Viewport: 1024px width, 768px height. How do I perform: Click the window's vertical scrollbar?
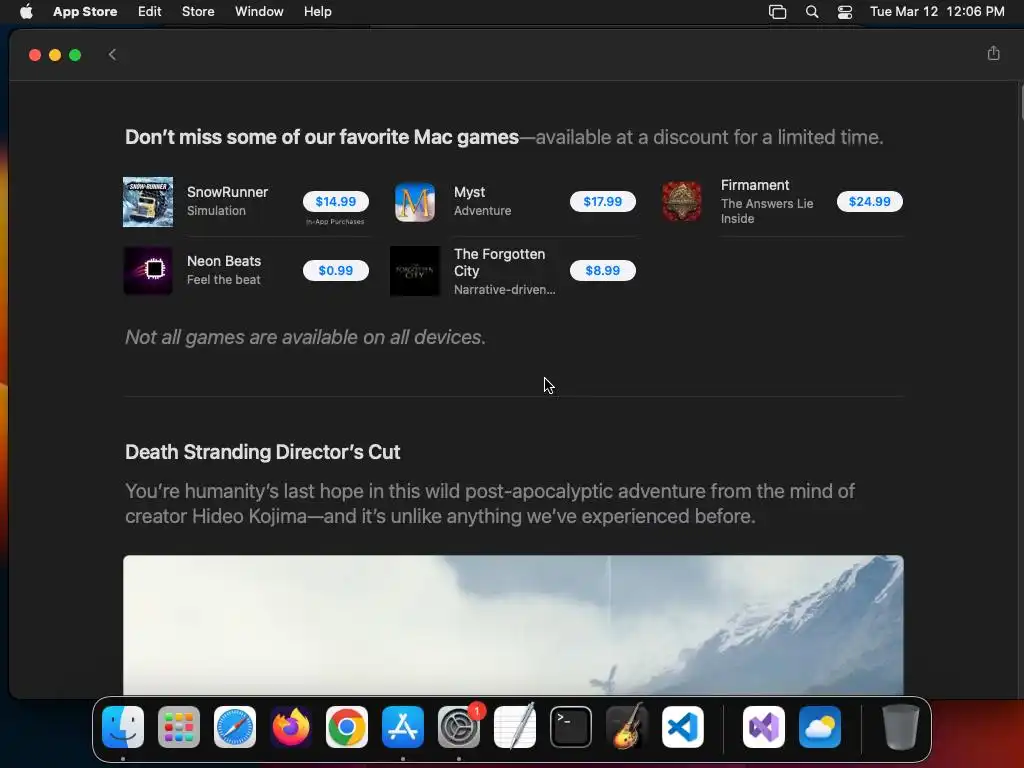1021,102
